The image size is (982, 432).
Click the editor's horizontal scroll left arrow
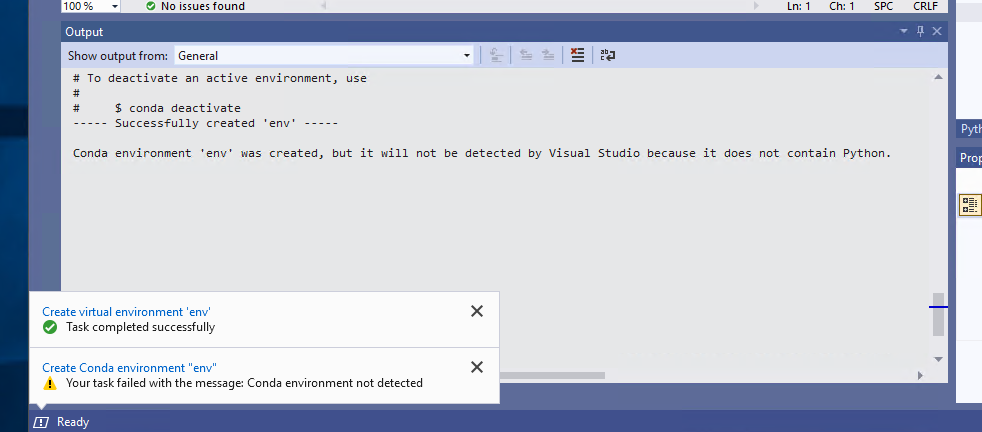pos(324,6)
